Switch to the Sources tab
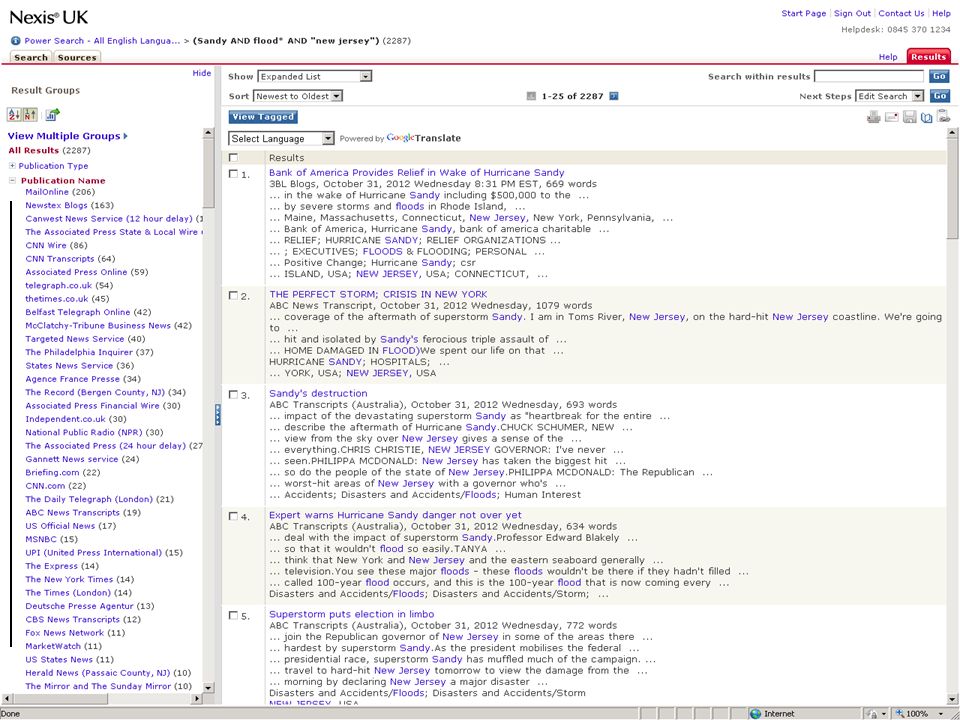960x720 pixels. coord(77,58)
